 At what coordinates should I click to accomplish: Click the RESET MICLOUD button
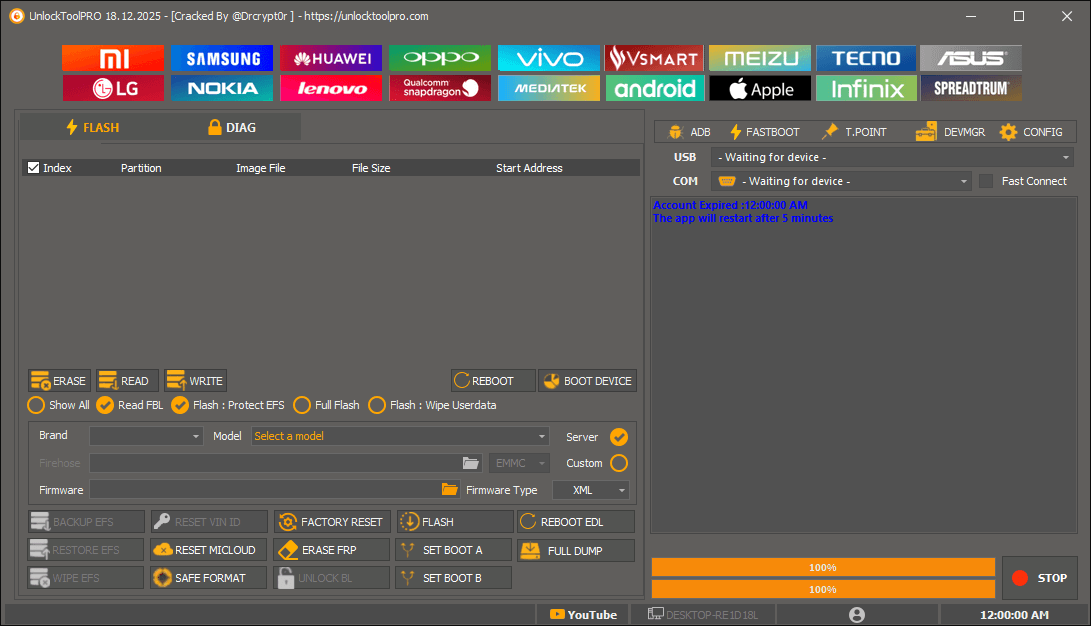[x=209, y=549]
